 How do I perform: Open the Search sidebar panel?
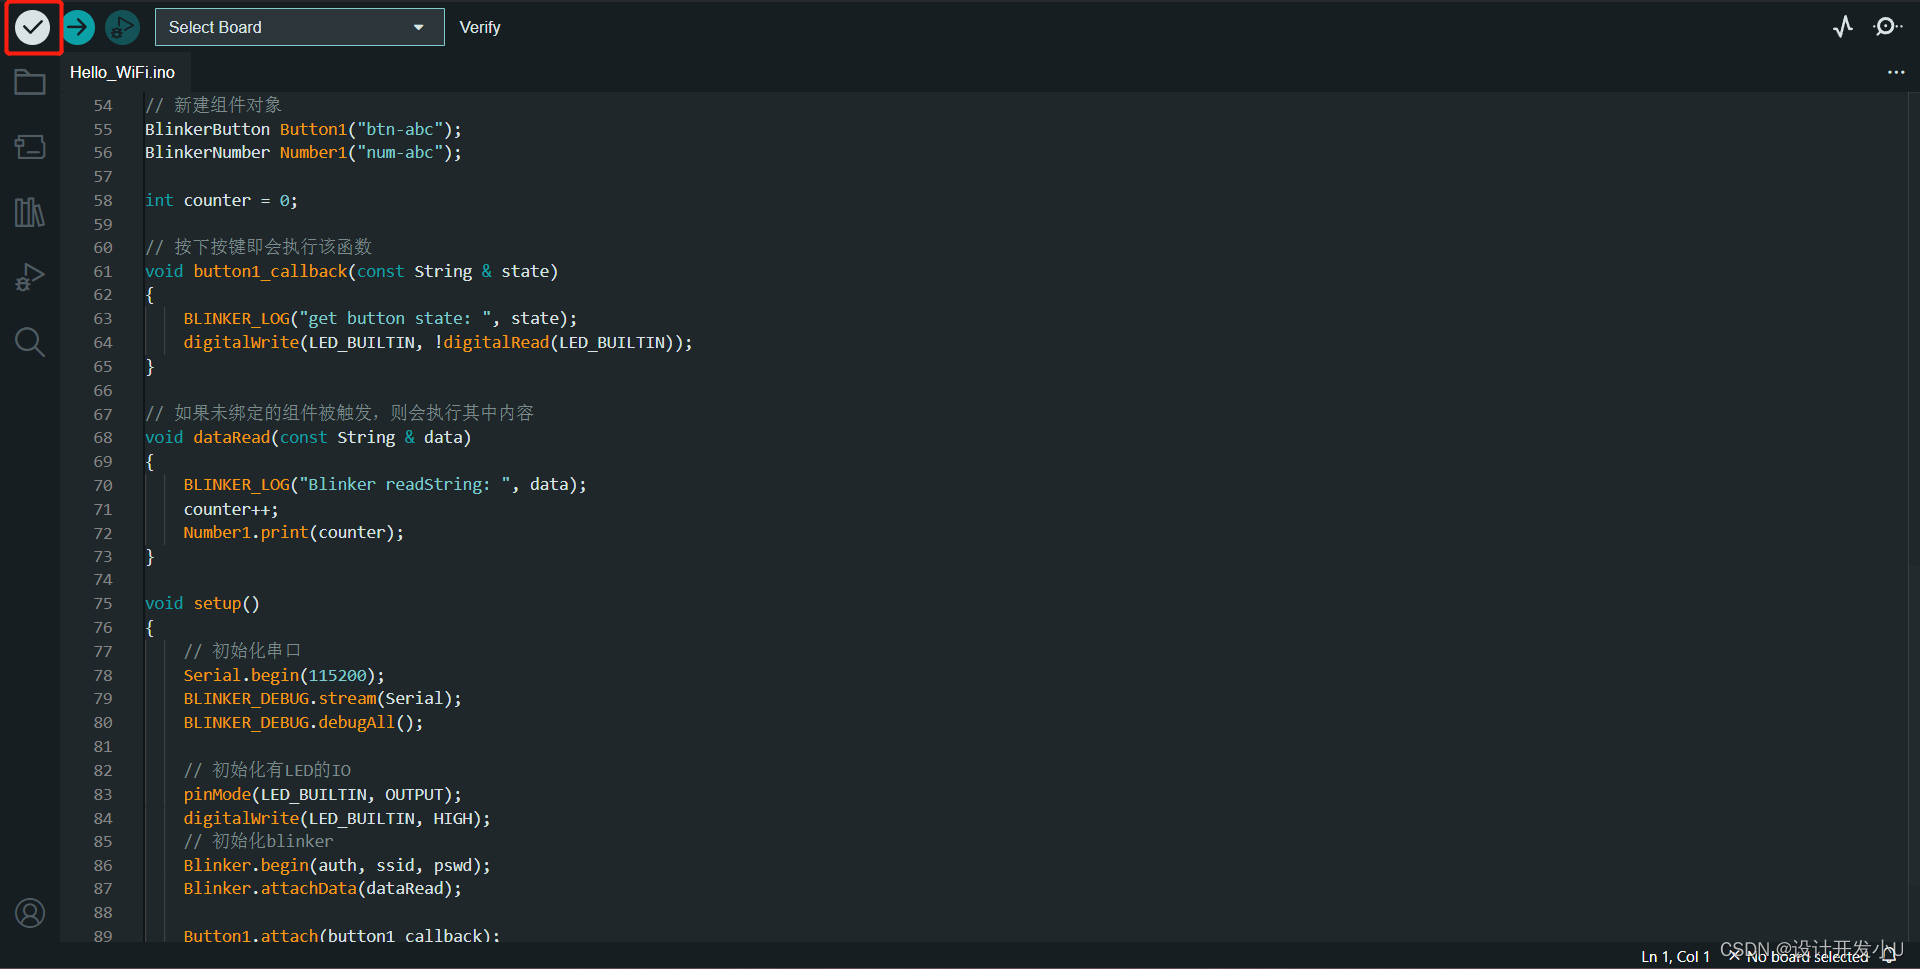point(30,342)
